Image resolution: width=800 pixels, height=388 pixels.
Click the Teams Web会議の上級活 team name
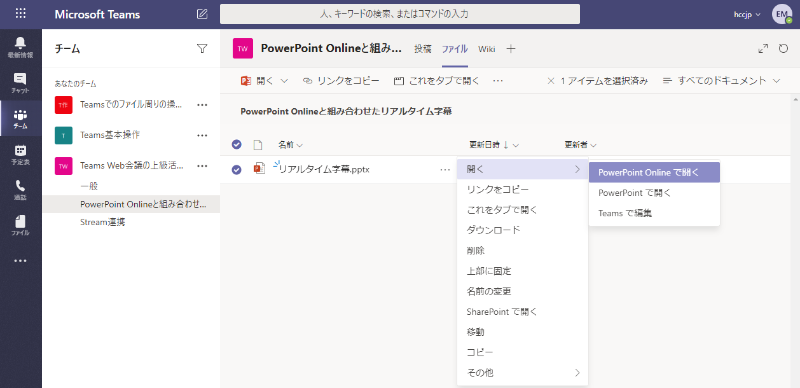tap(132, 166)
